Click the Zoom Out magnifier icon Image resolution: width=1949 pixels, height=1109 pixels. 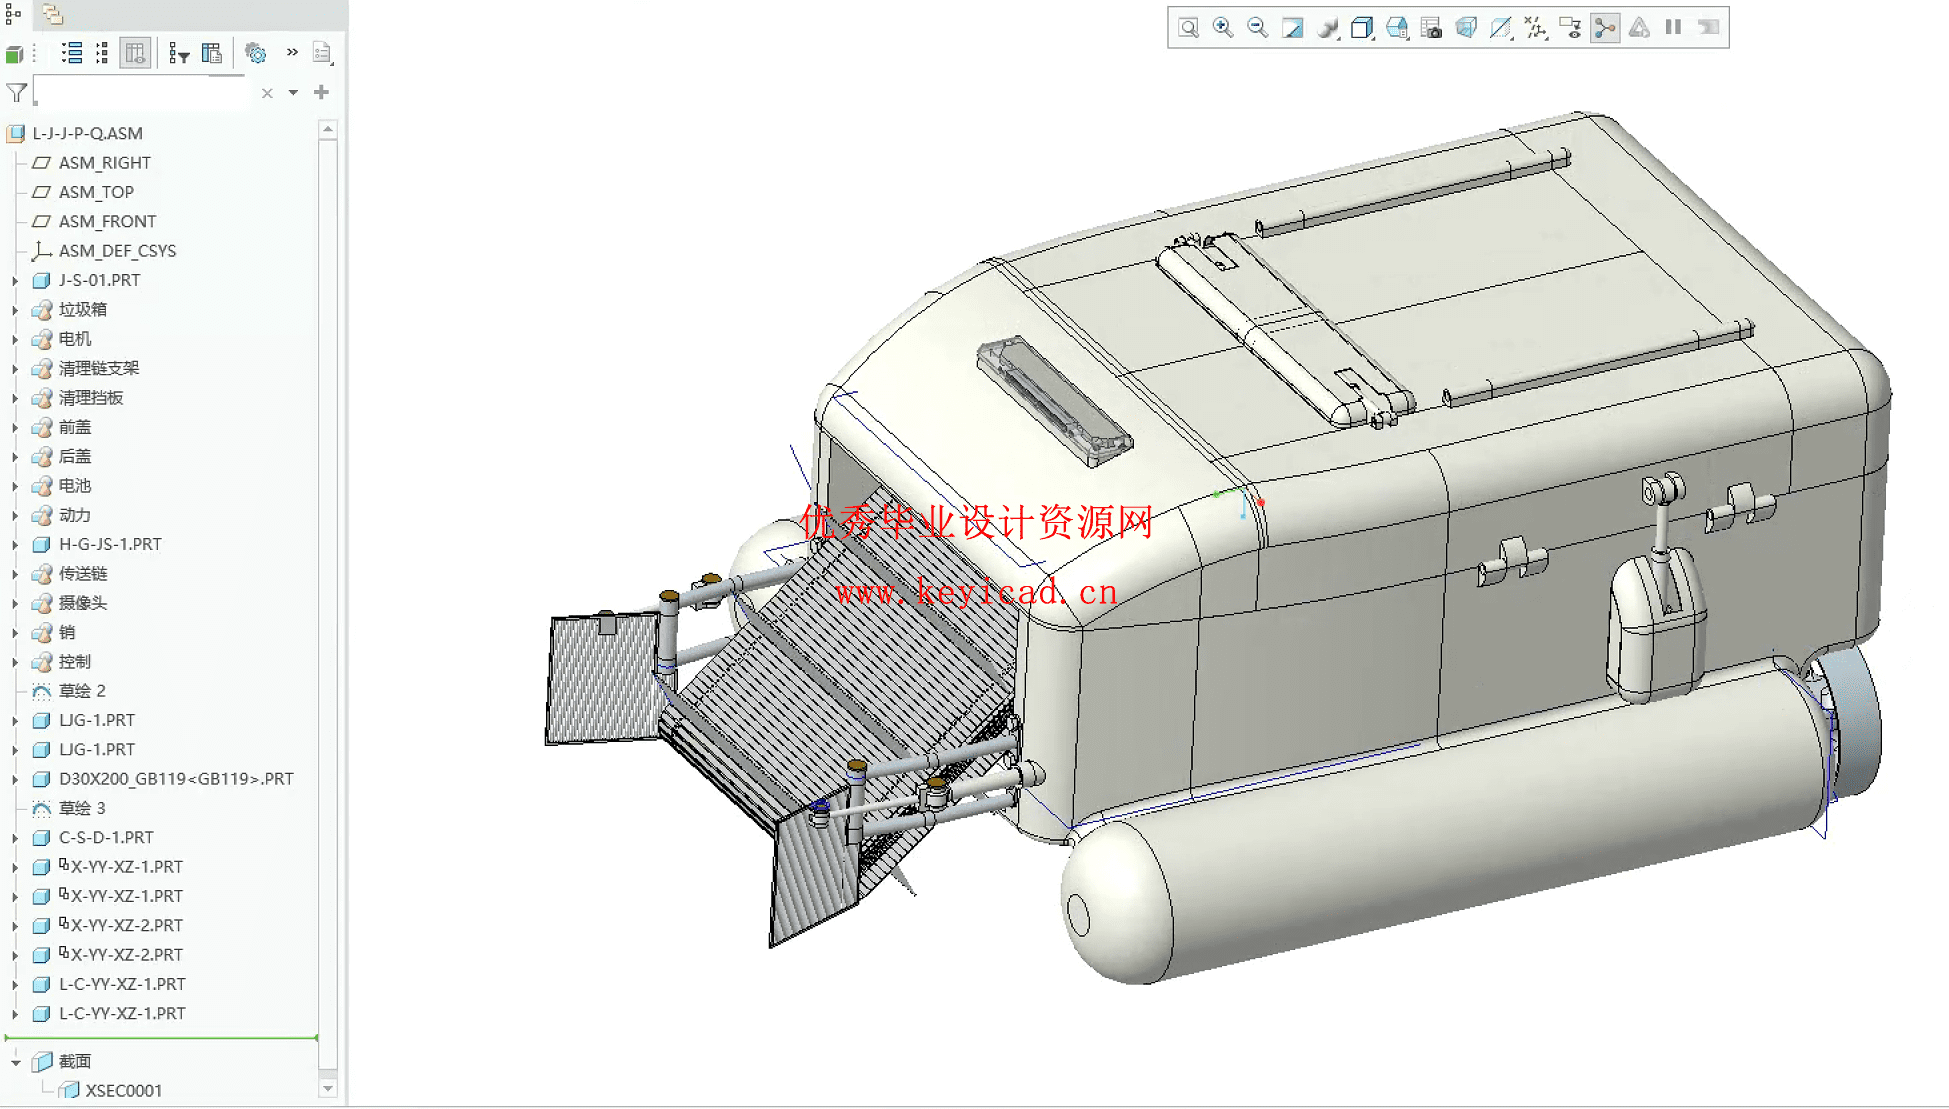pyautogui.click(x=1257, y=28)
